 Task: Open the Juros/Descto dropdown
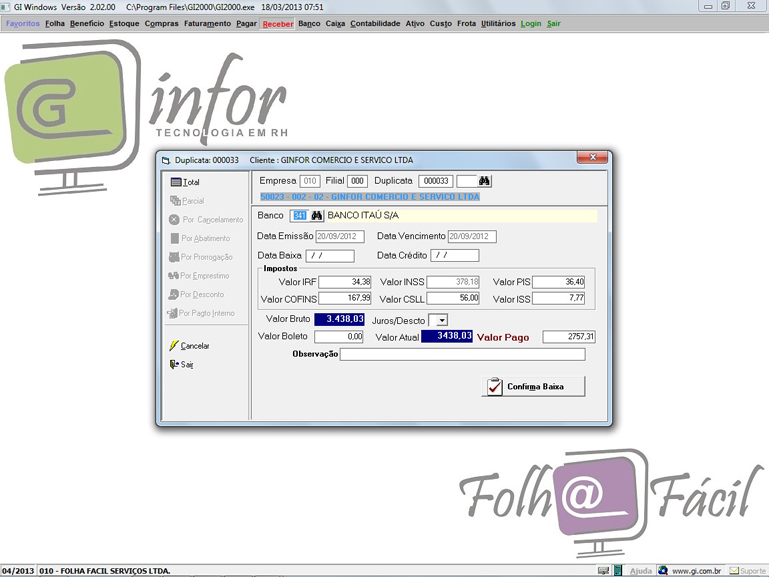(441, 321)
